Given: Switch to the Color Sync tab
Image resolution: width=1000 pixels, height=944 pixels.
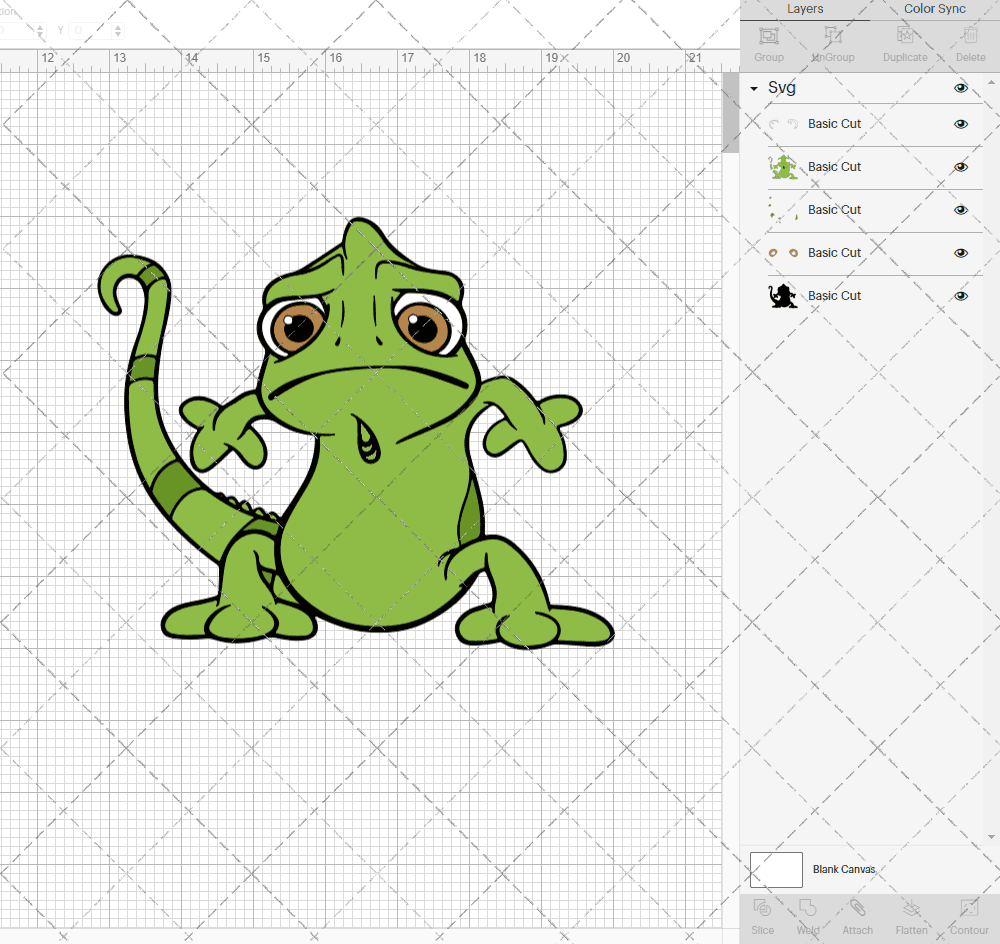Looking at the screenshot, I should (934, 9).
